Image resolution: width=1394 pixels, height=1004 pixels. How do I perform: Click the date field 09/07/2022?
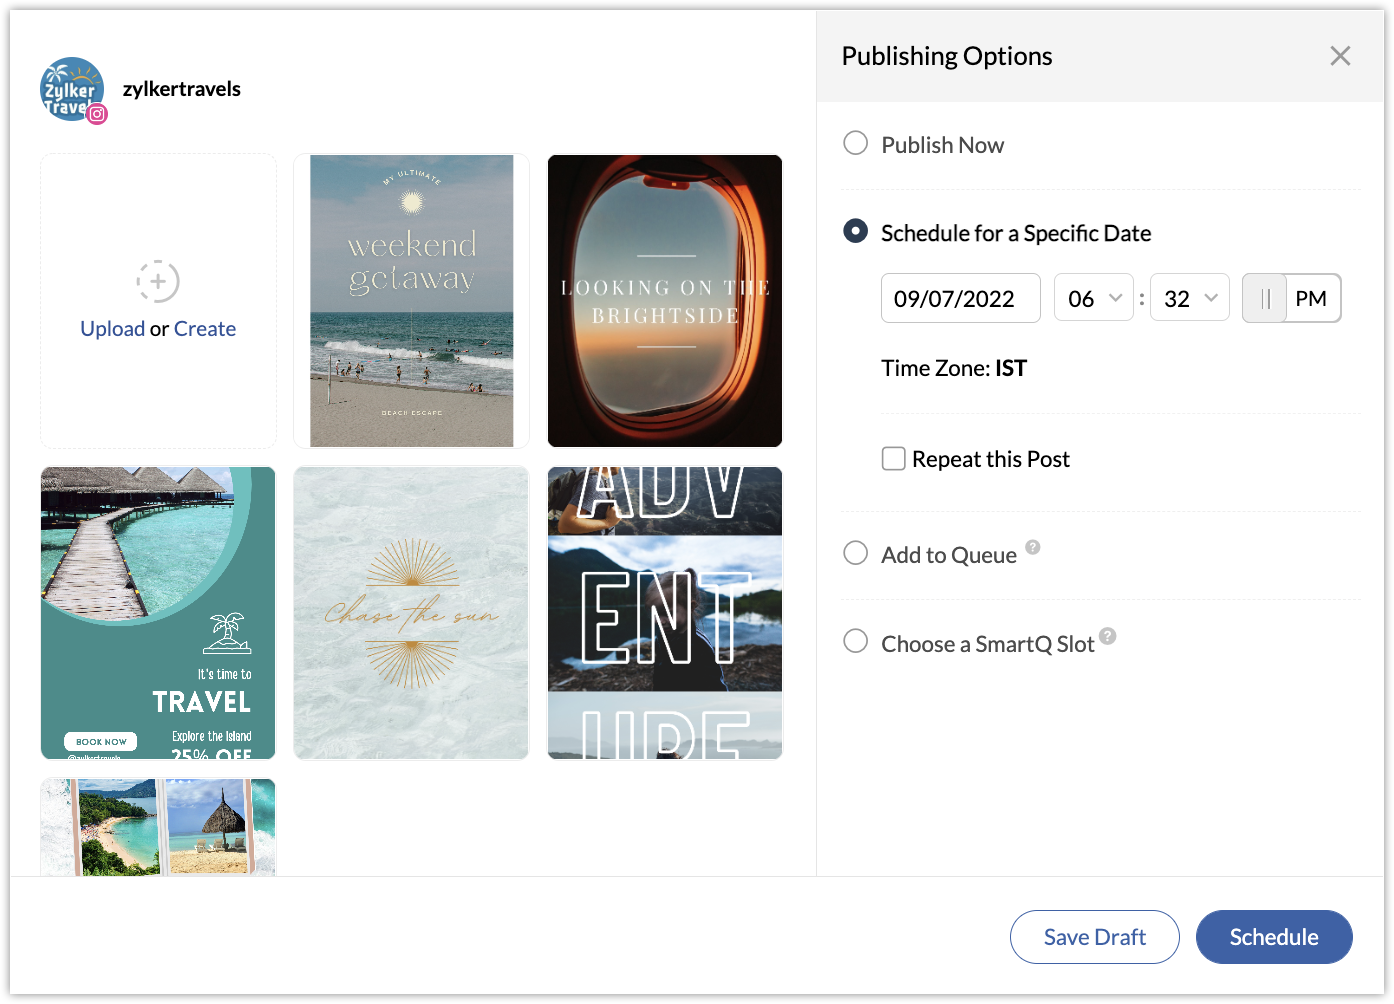pos(961,298)
